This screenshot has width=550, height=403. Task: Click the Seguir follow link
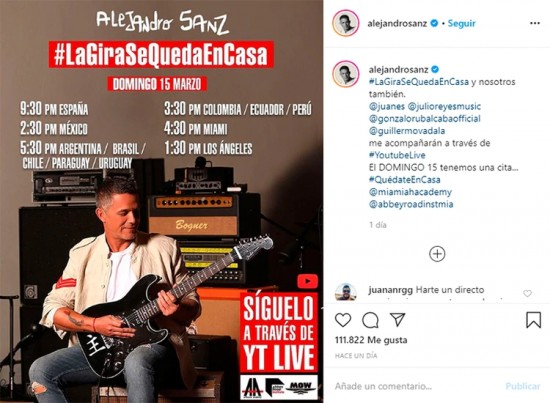(x=462, y=23)
